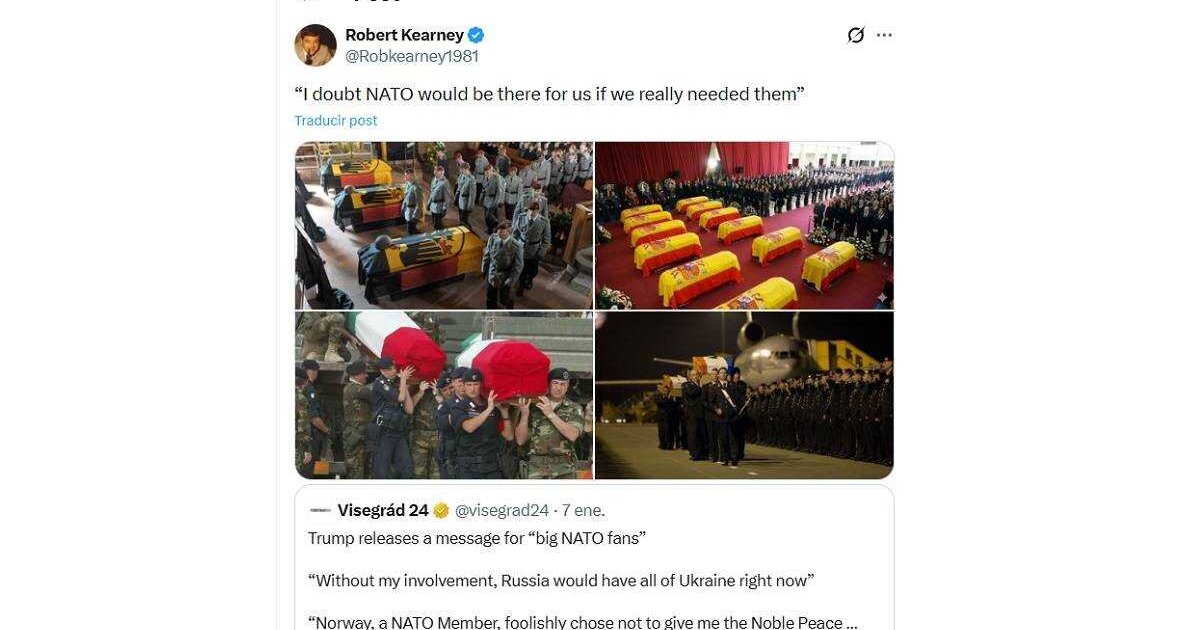Open the Spanish flag coffins photo
Screen dimensions: 1200x630
[744, 226]
